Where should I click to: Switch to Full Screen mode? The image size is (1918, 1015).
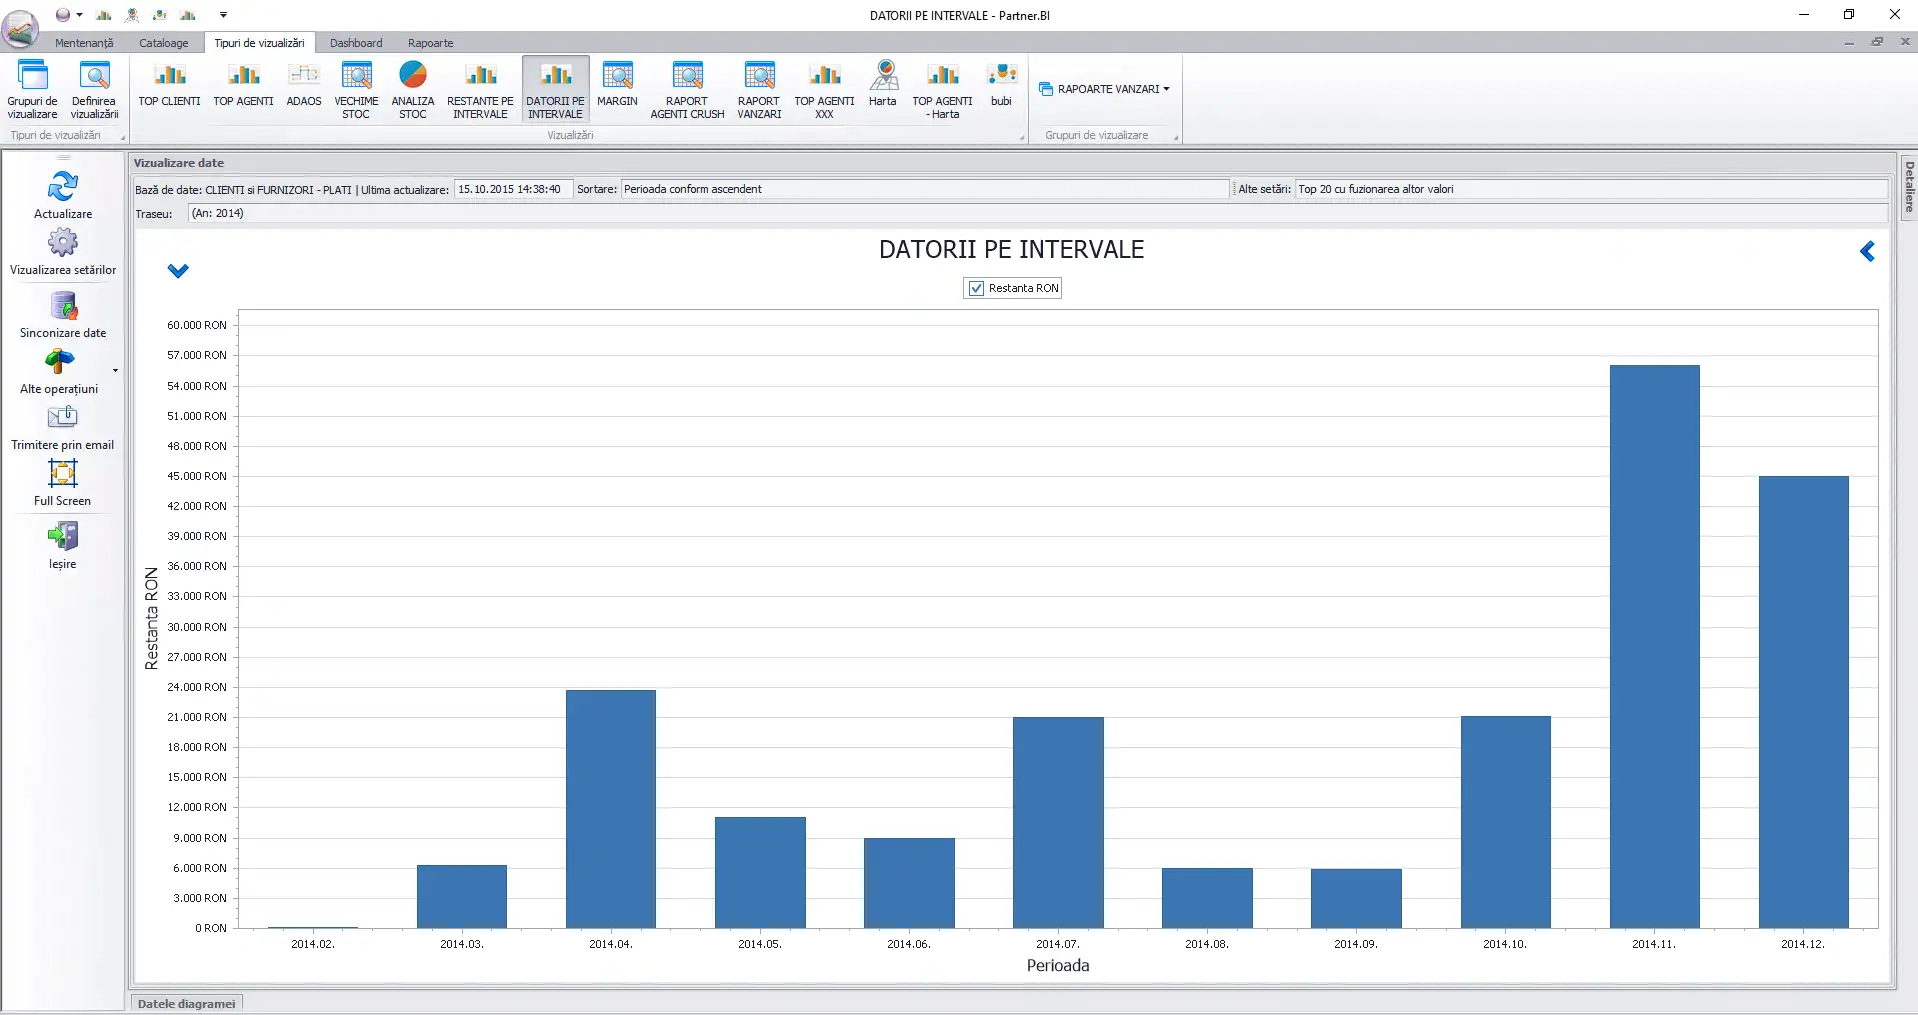pyautogui.click(x=63, y=484)
